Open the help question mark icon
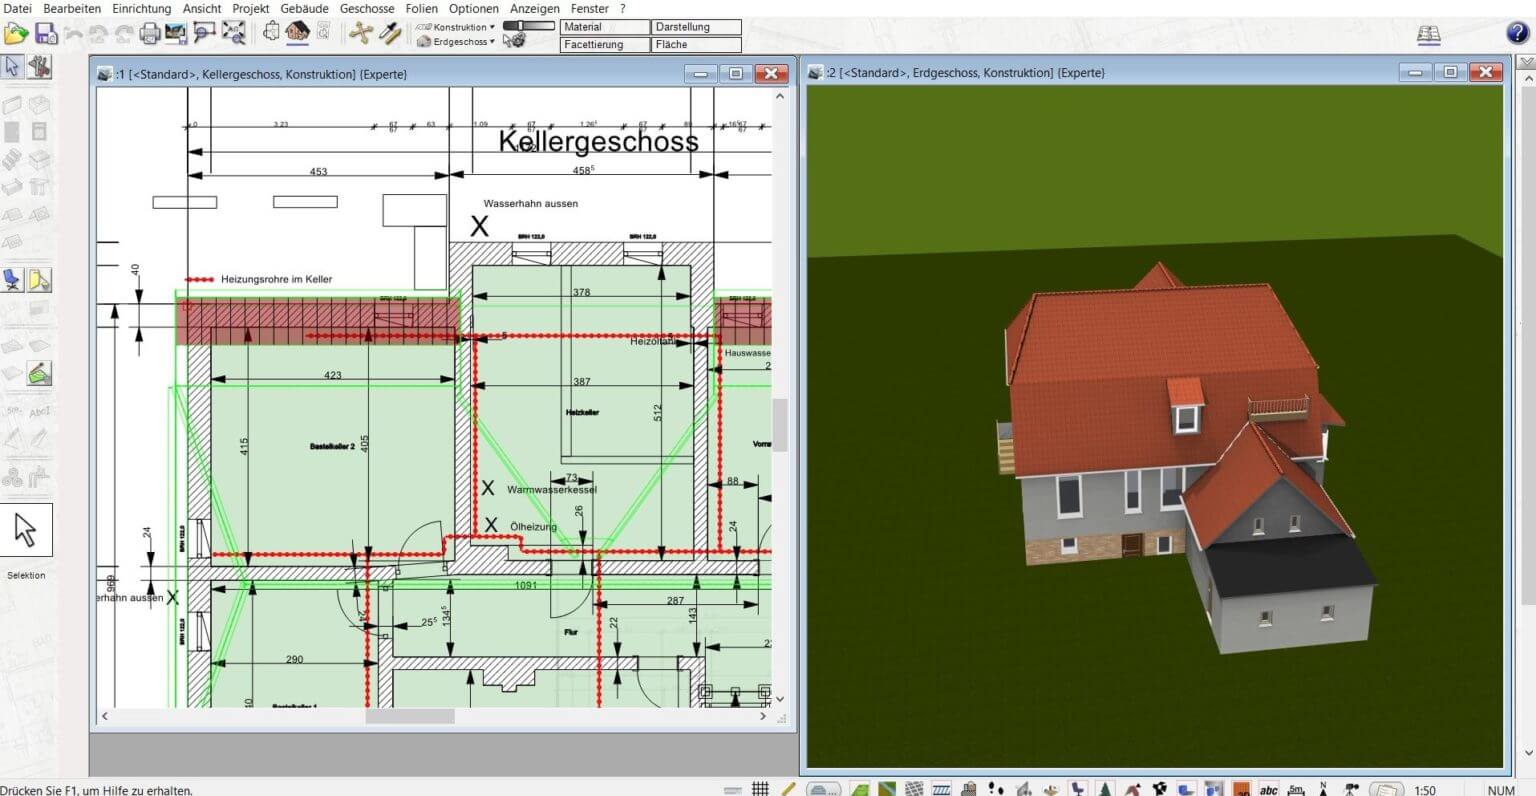 (x=1517, y=33)
